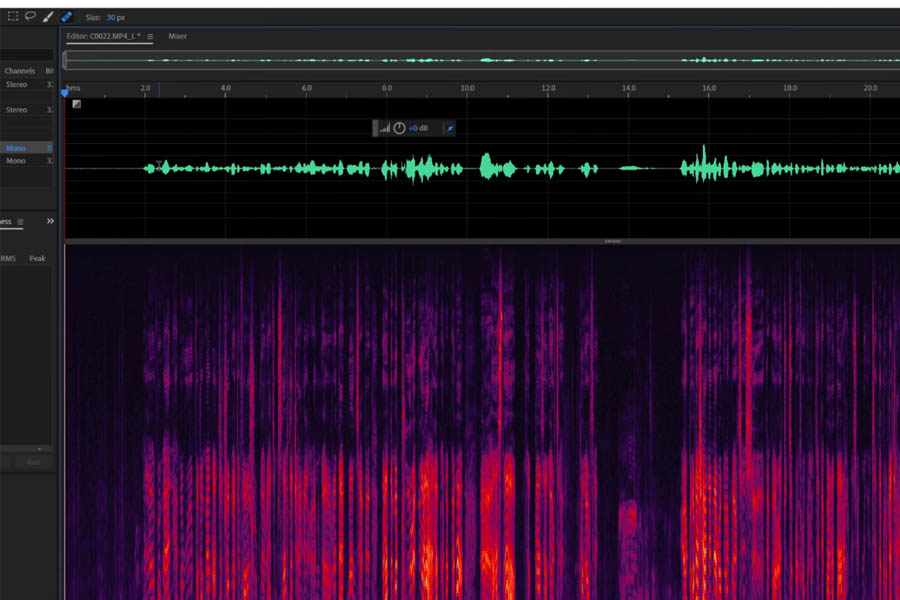Image resolution: width=900 pixels, height=600 pixels.
Task: Click the HUD signal level bars icon
Action: [x=384, y=128]
